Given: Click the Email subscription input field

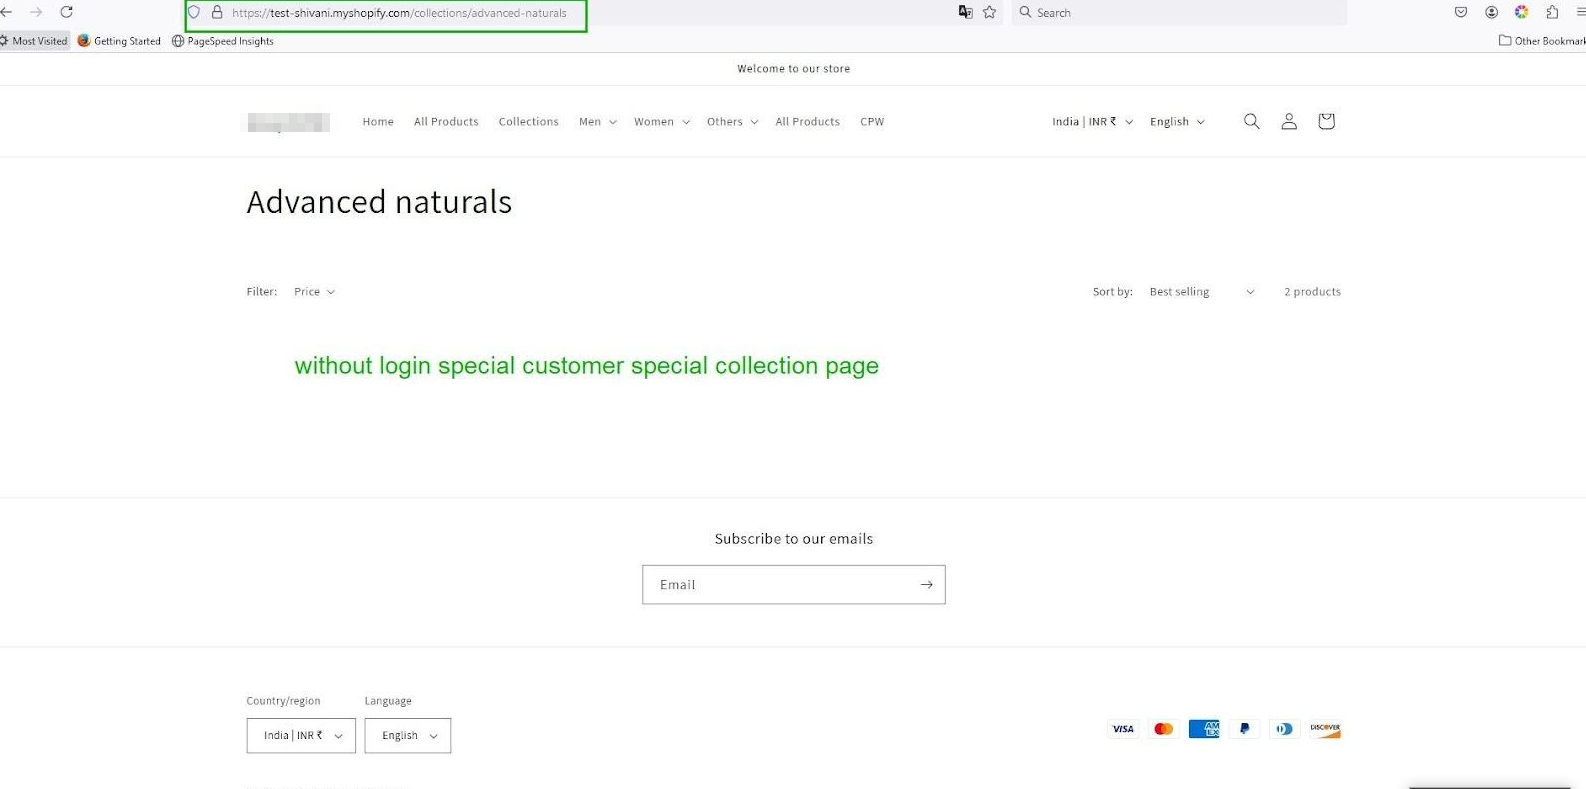Looking at the screenshot, I should (x=780, y=585).
